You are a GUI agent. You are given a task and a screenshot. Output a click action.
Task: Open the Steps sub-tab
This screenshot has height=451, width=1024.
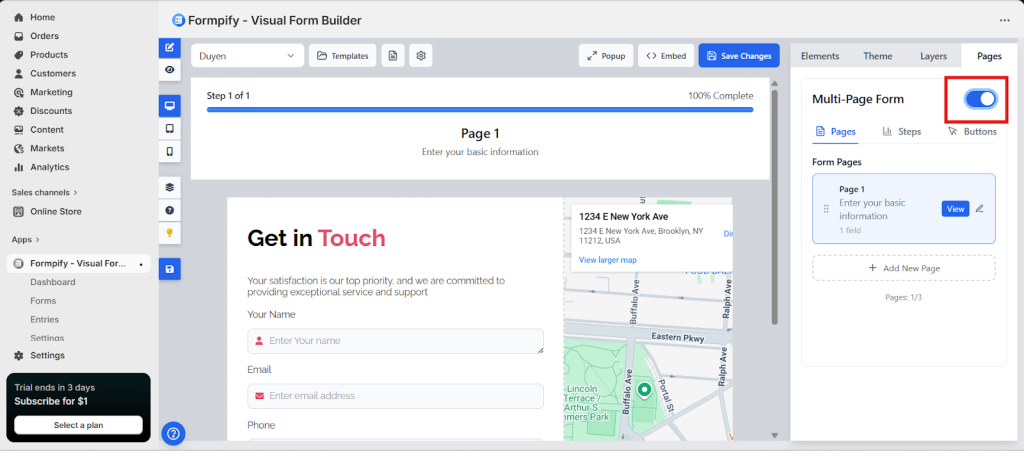(x=902, y=132)
